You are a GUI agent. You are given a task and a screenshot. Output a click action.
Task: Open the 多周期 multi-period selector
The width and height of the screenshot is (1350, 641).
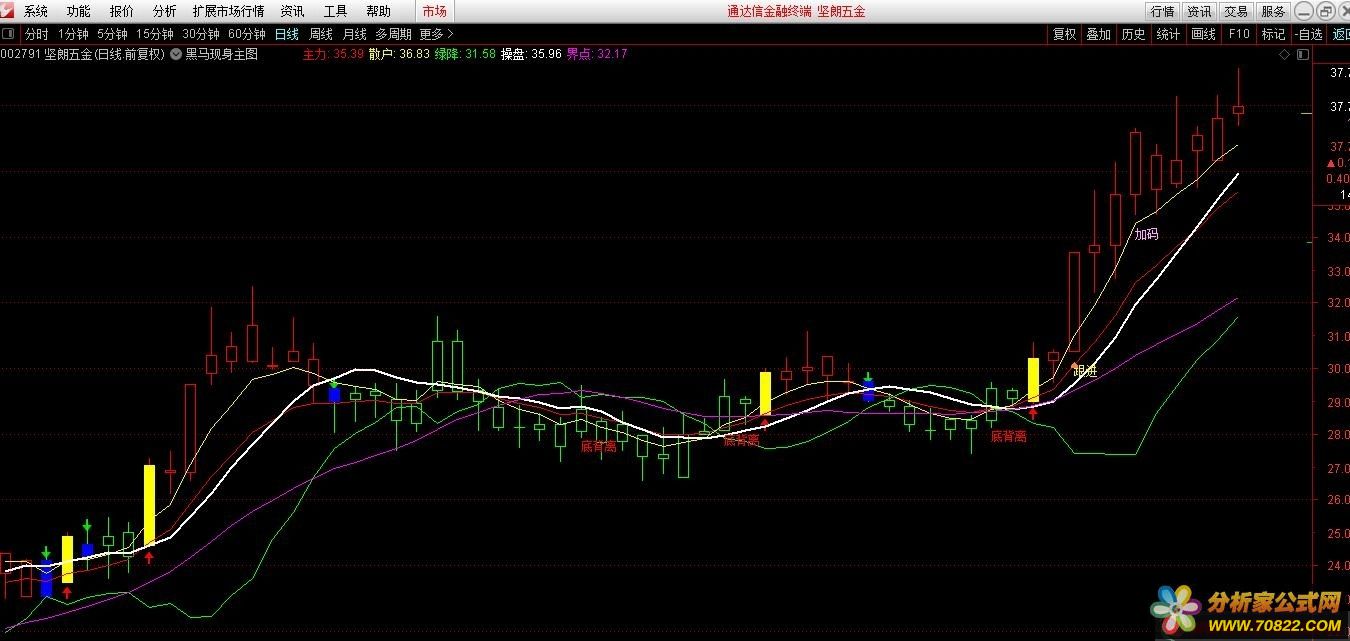[x=393, y=34]
